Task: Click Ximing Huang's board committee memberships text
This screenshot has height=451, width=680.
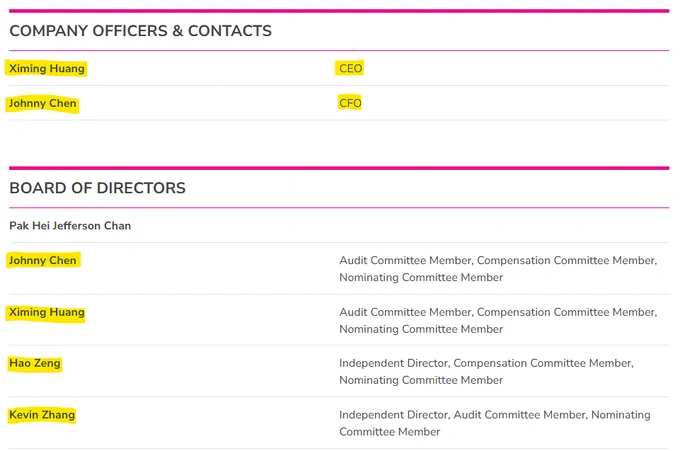Action: (498, 320)
